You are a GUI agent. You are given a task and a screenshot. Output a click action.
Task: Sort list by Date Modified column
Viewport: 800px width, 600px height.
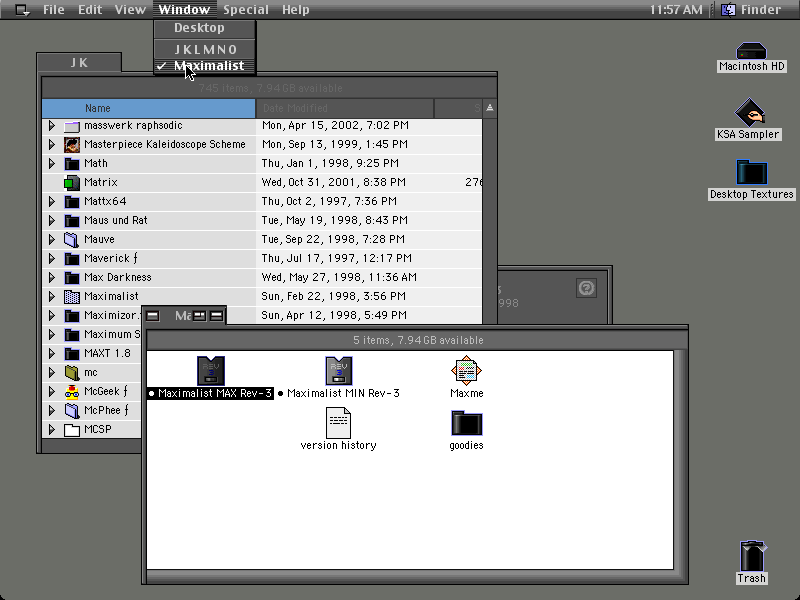click(x=345, y=108)
